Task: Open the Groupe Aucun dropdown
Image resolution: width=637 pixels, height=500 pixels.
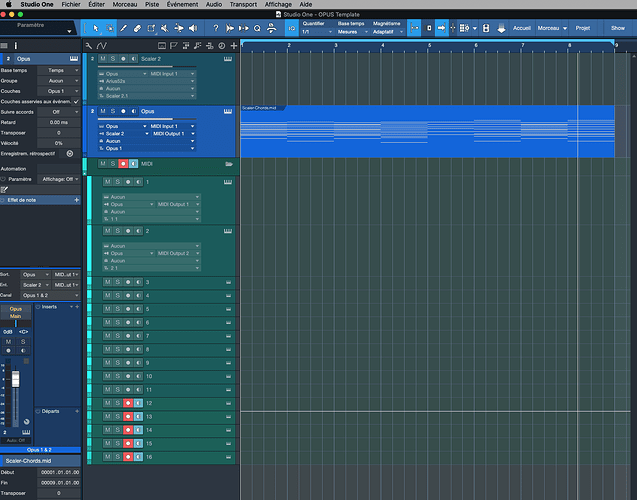Action: (58, 81)
